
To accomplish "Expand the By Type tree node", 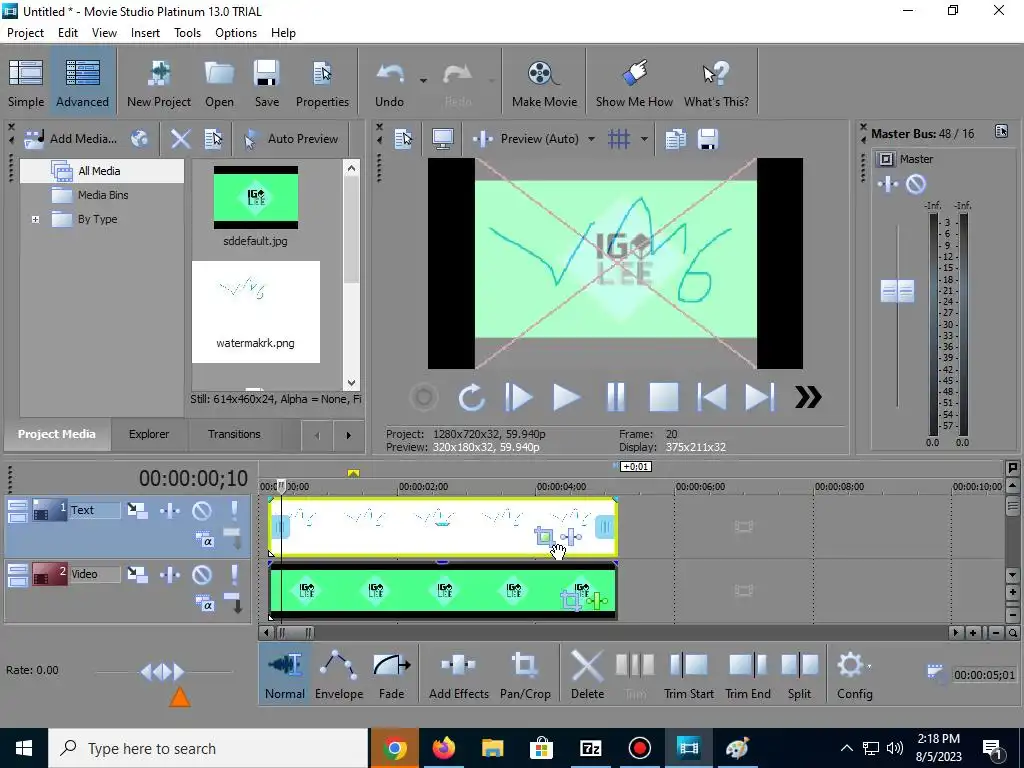I will click(36, 219).
